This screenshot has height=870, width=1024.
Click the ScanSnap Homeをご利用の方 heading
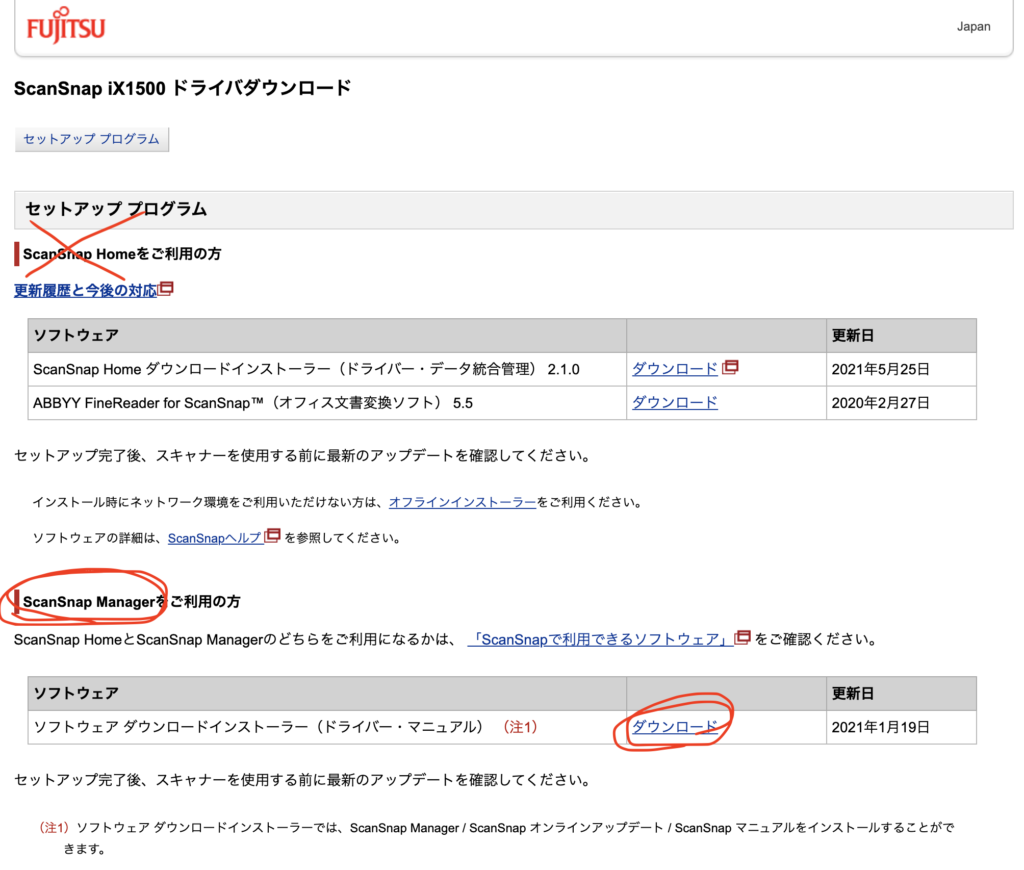pyautogui.click(x=122, y=254)
